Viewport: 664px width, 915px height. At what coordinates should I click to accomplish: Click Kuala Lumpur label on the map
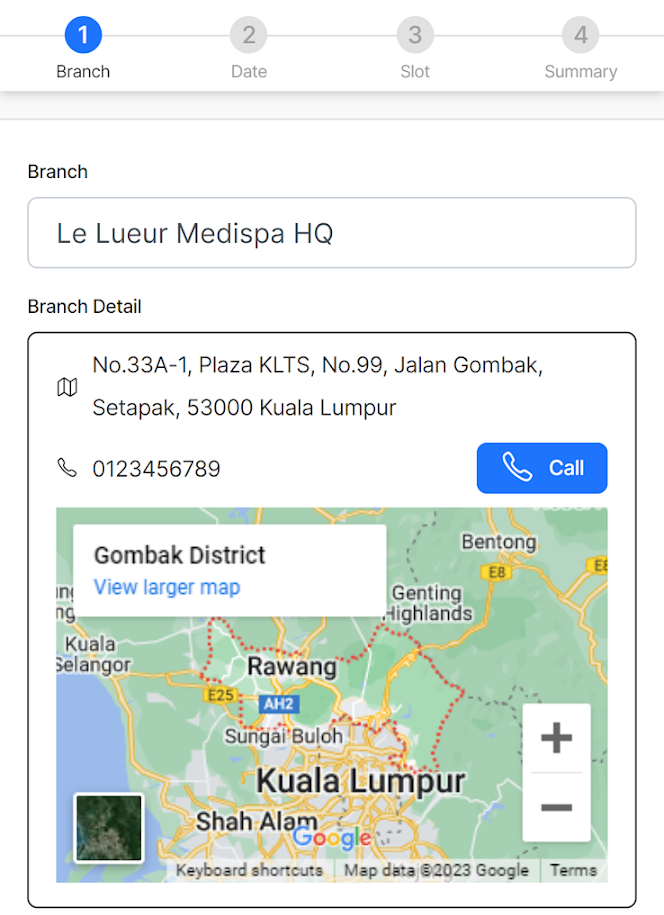click(x=361, y=781)
